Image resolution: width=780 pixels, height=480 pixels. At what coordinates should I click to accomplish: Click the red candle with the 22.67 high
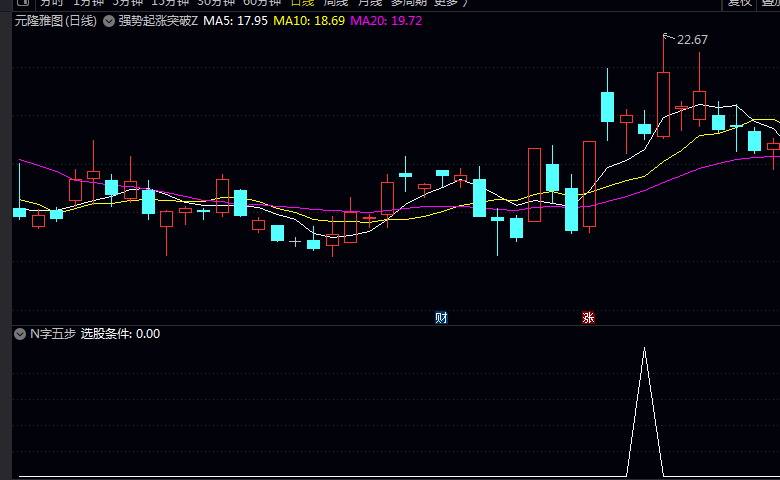pyautogui.click(x=663, y=104)
